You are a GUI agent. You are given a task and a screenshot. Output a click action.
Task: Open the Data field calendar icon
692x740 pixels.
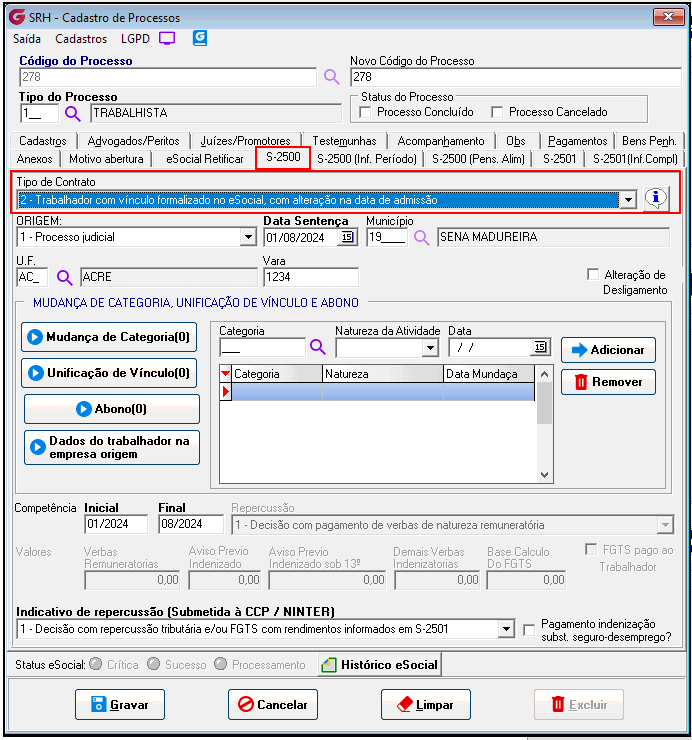540,347
